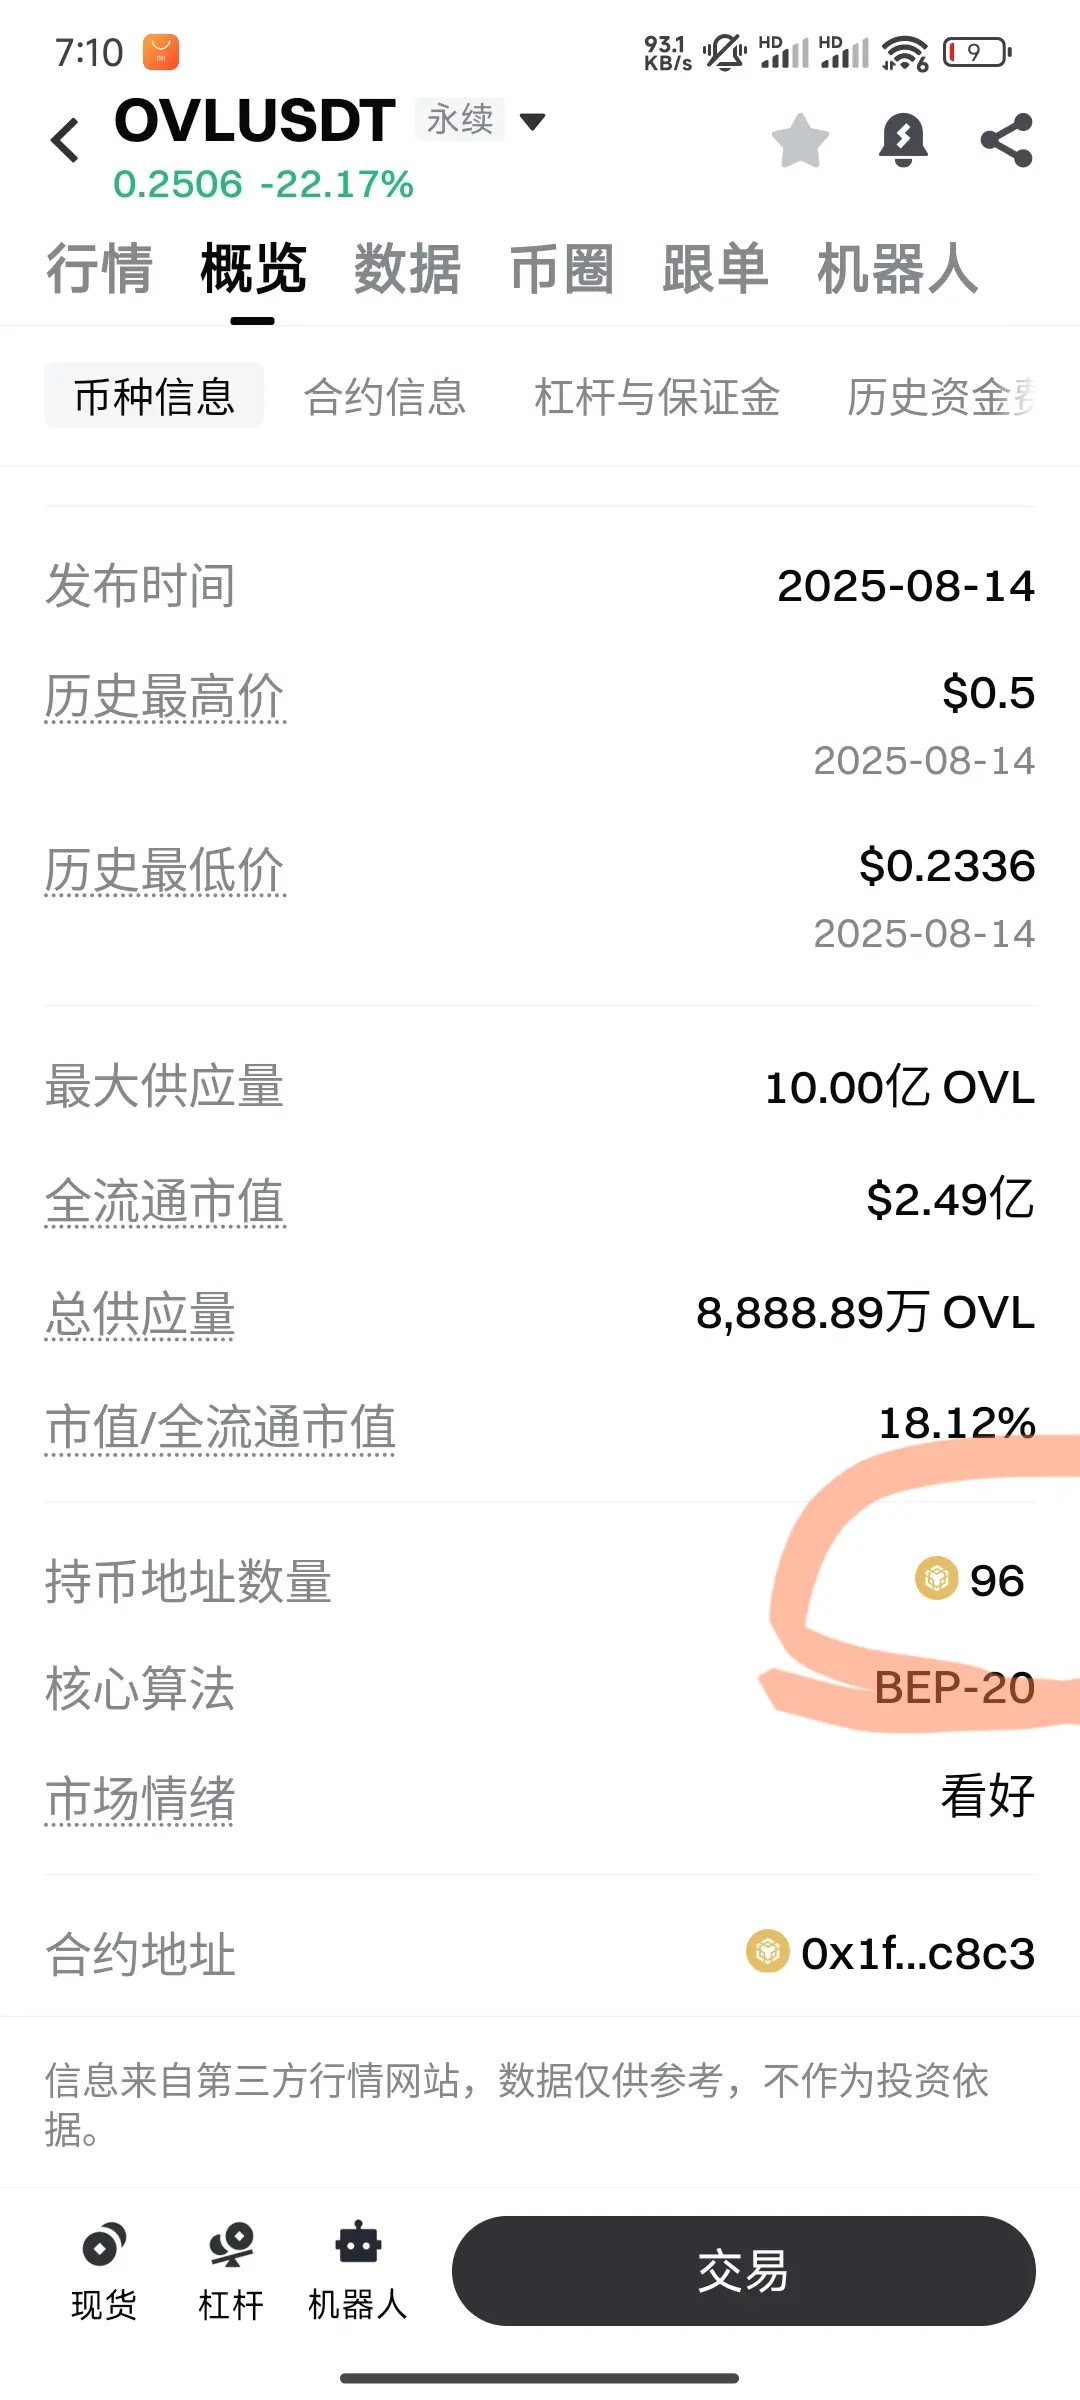Tap the BNB chain icon beside 96
The width and height of the screenshot is (1080, 2400).
pos(937,1578)
